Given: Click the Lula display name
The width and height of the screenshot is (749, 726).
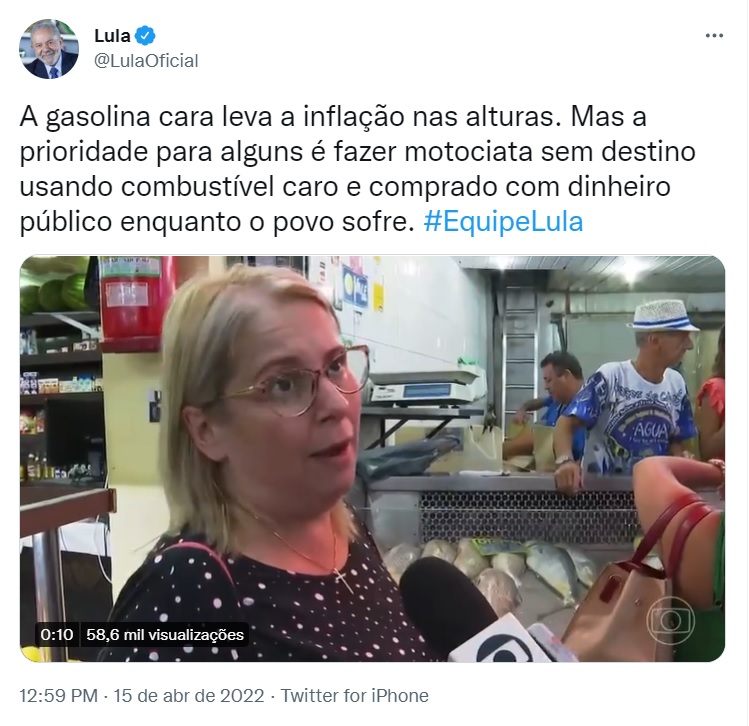Looking at the screenshot, I should tap(112, 35).
